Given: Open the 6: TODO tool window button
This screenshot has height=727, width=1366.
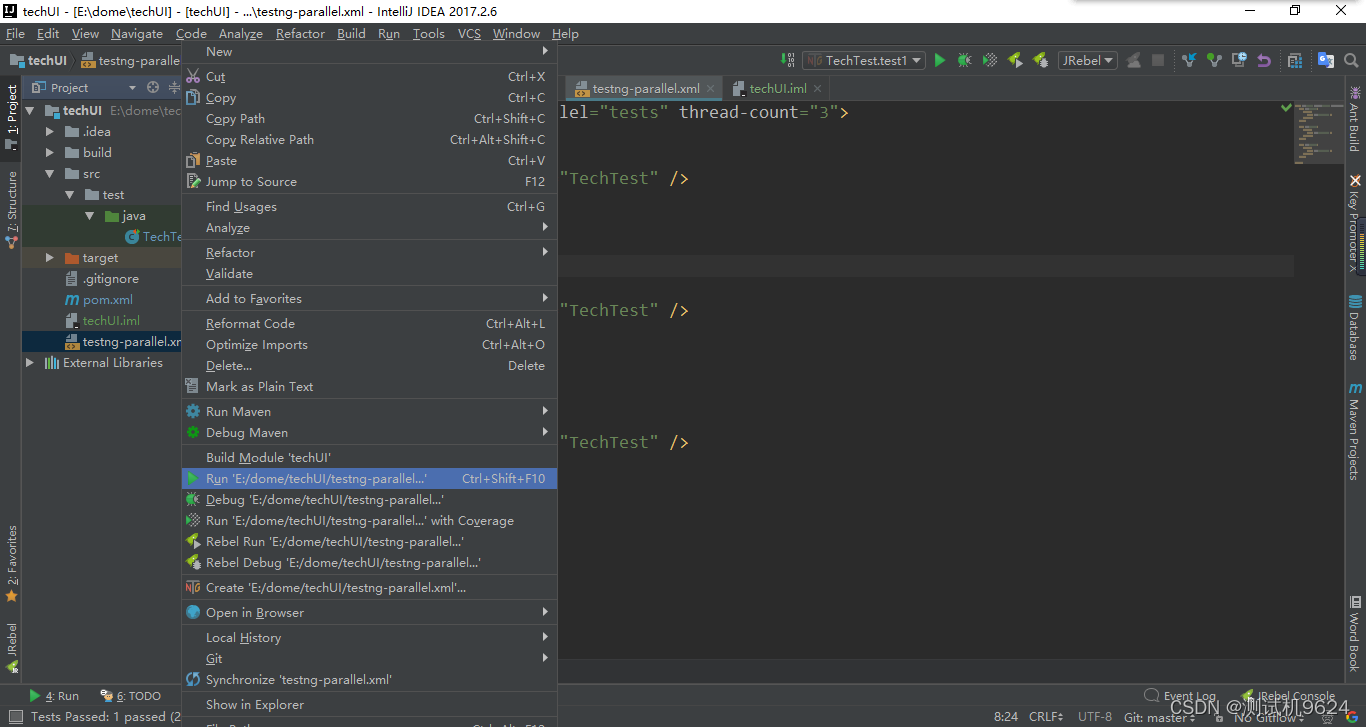Looking at the screenshot, I should pos(131,696).
